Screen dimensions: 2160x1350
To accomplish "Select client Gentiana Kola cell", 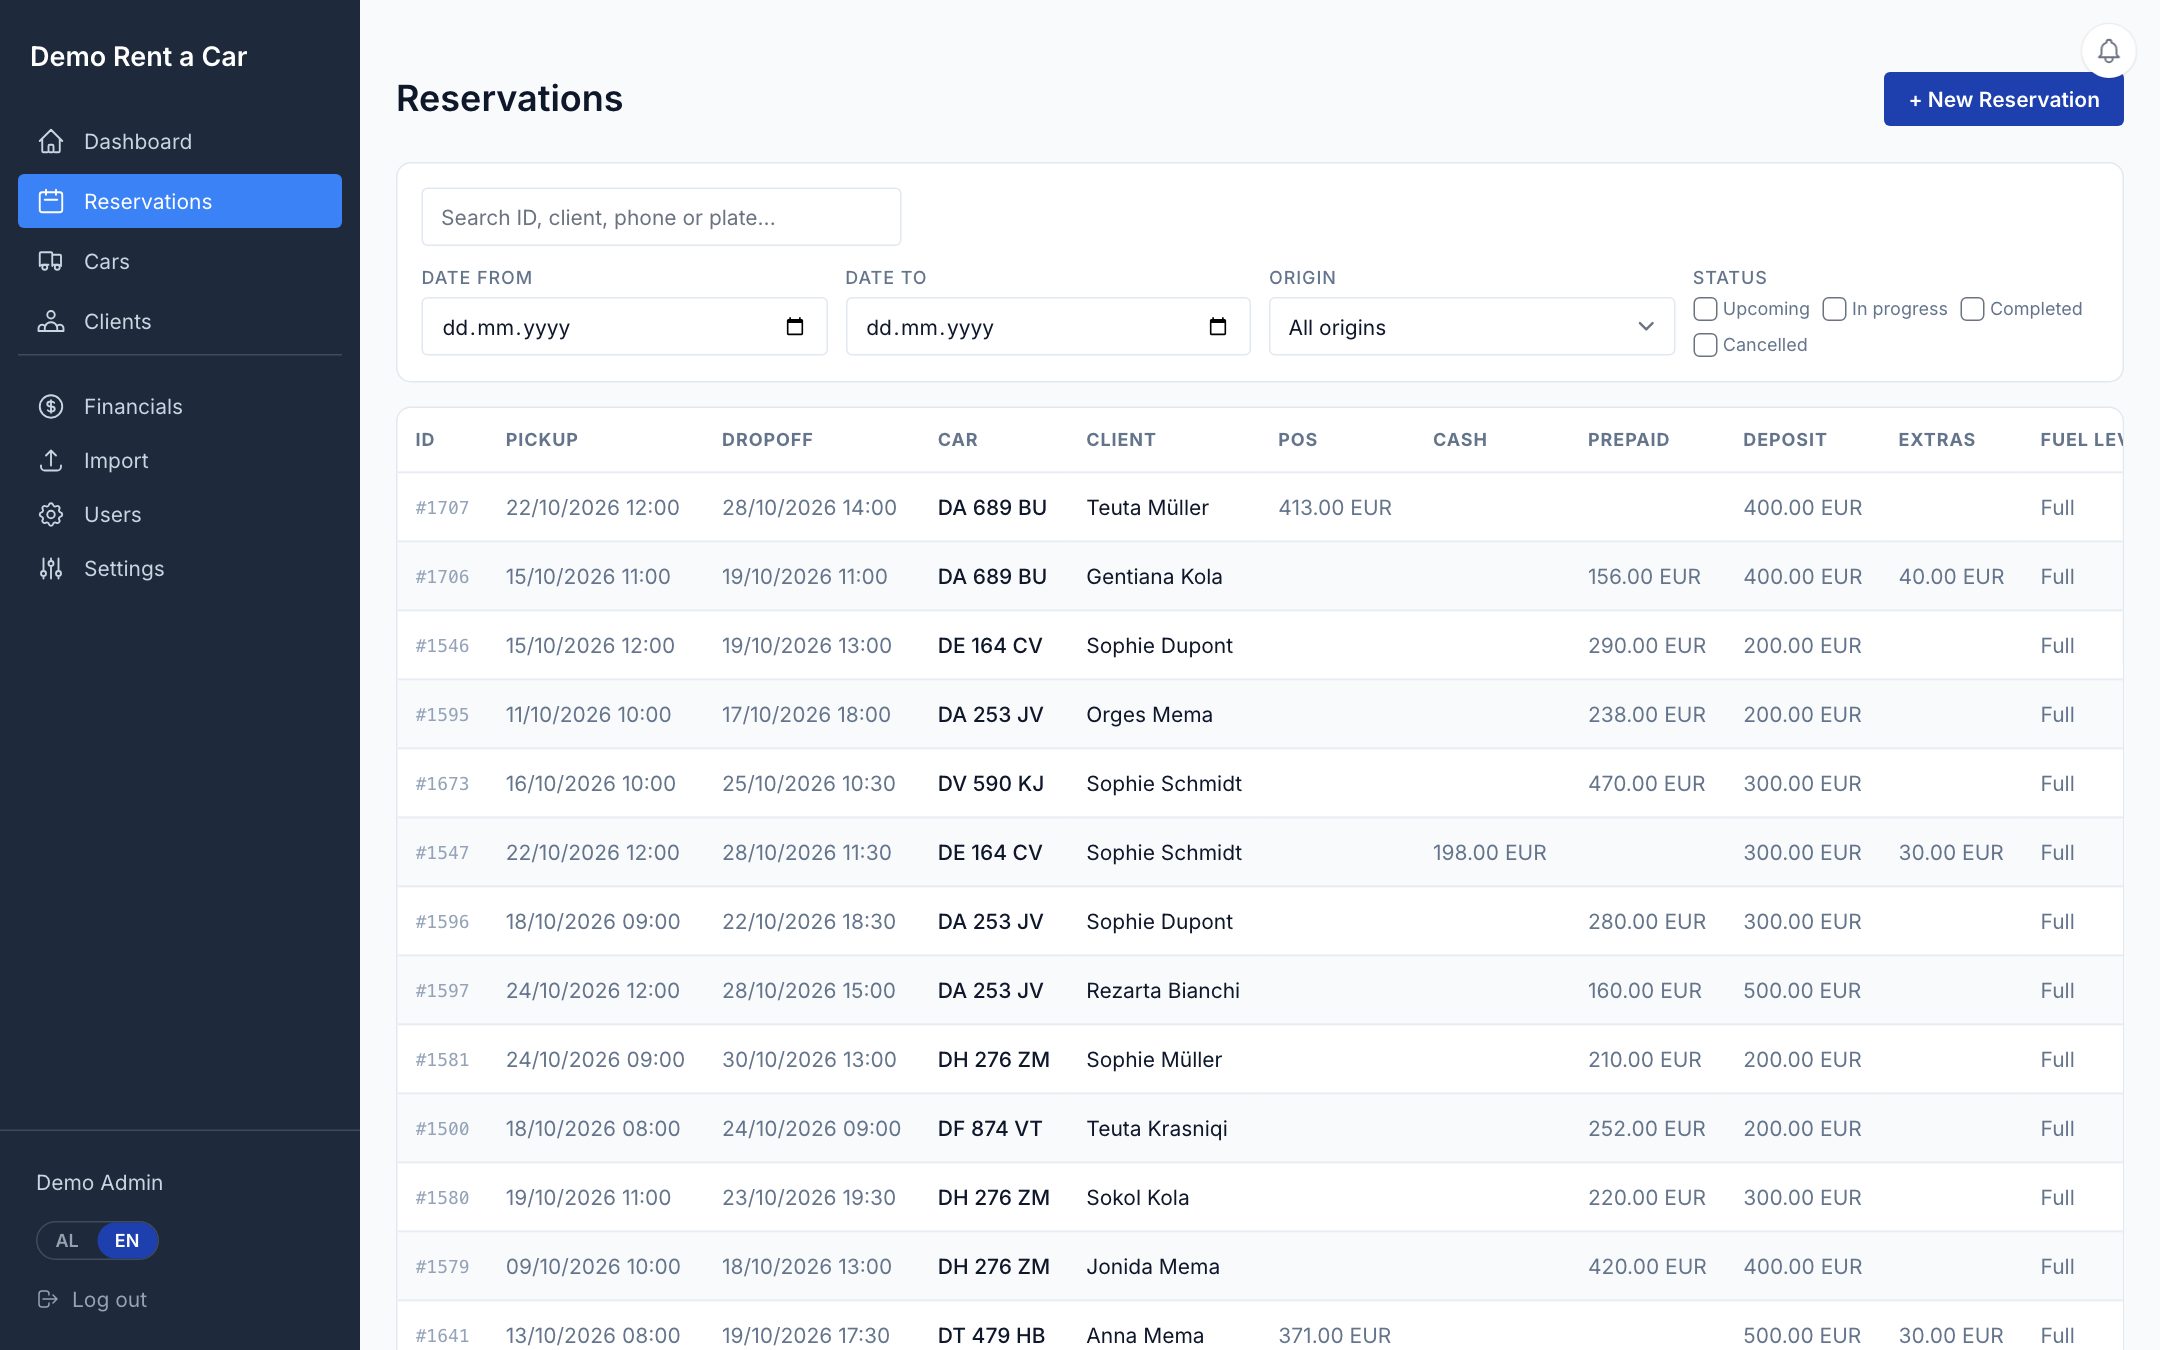I will (1154, 576).
